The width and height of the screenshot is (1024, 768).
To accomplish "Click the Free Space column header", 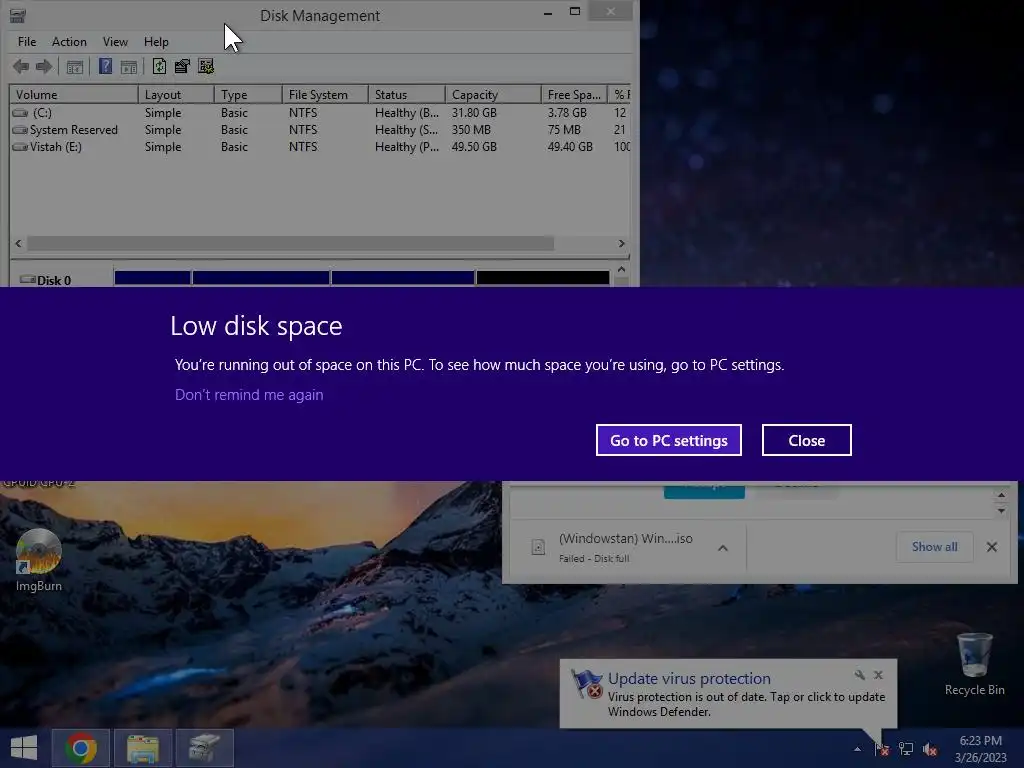I will pos(574,95).
